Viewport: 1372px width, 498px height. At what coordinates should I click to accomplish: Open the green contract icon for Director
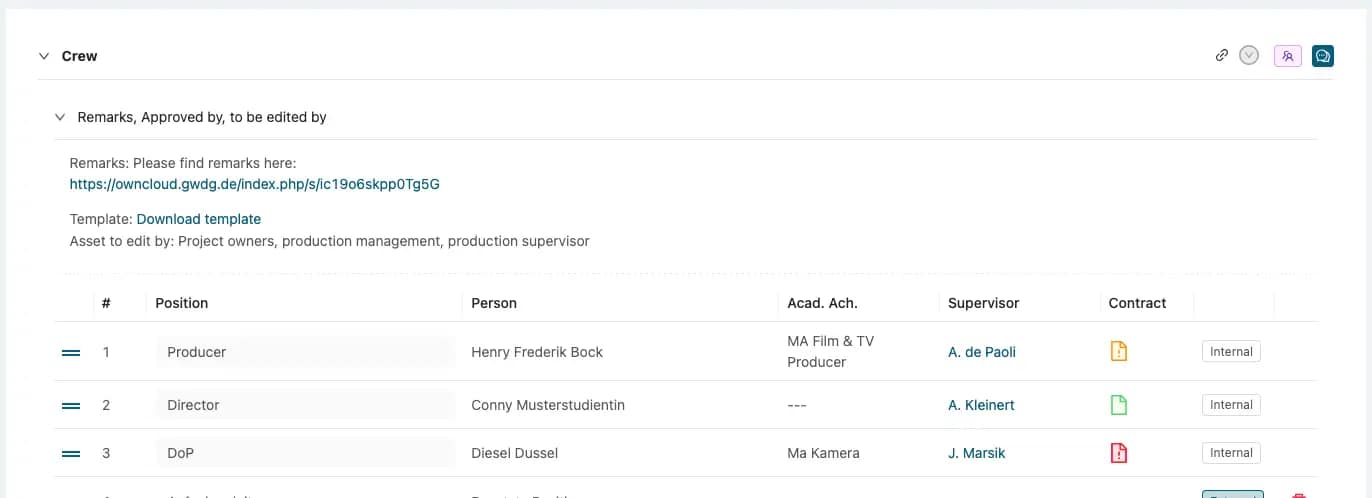[1119, 405]
